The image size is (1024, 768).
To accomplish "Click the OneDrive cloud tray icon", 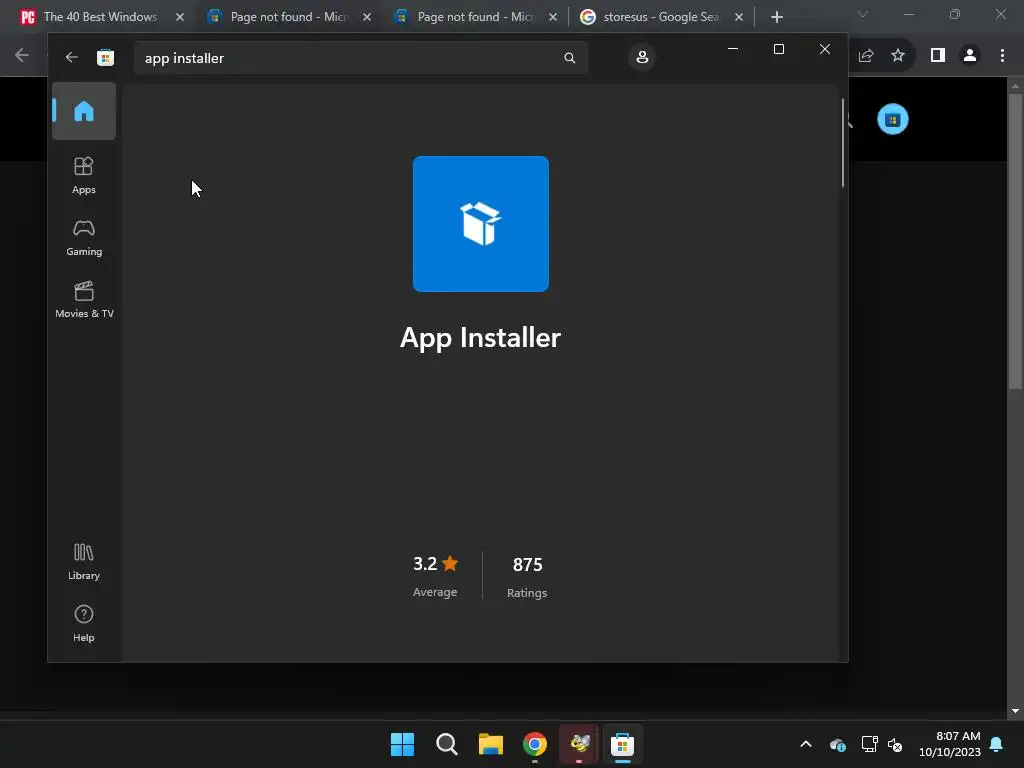I will pos(838,744).
